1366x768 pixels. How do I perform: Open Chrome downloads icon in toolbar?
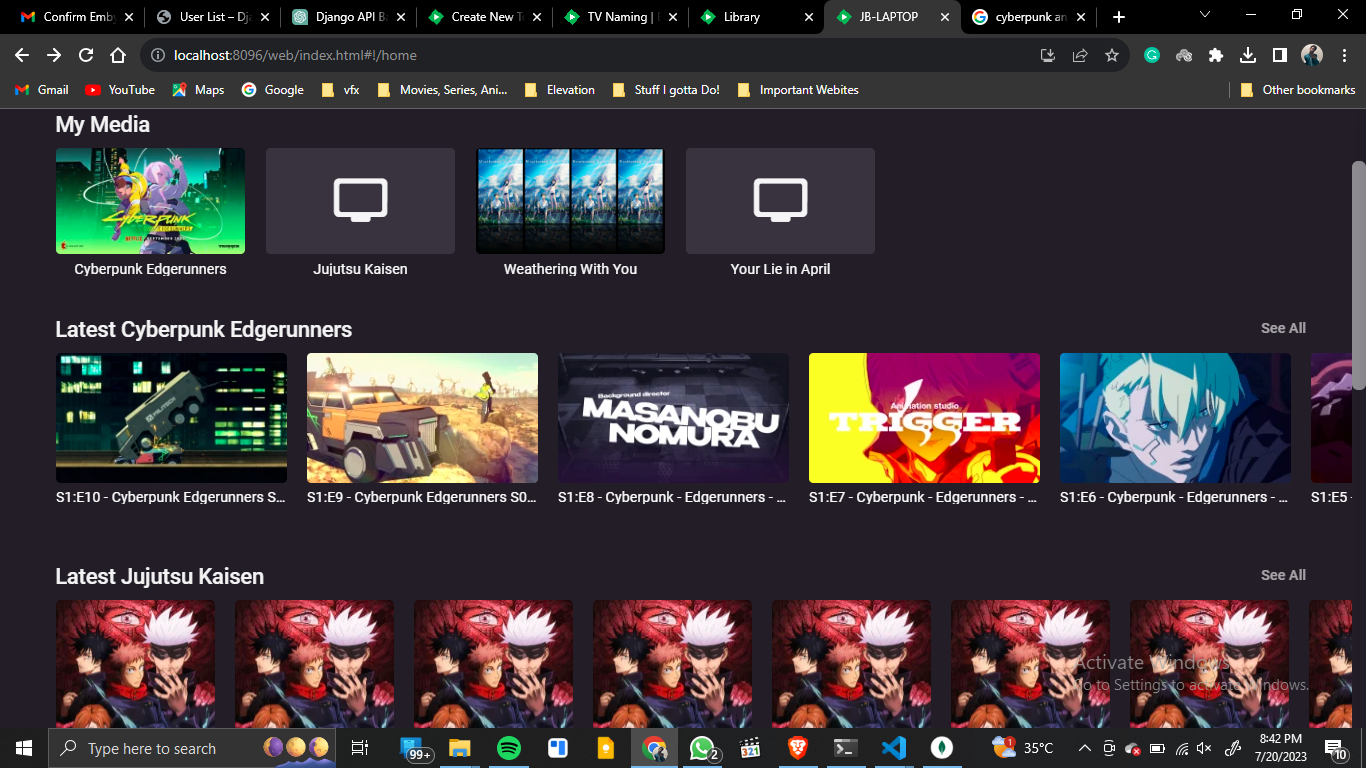[1248, 56]
